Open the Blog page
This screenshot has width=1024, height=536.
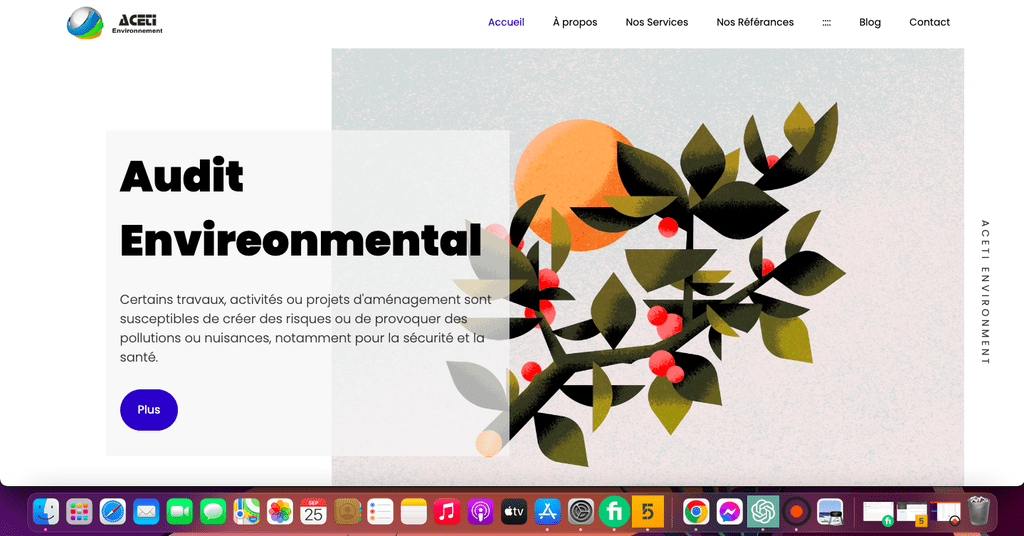tap(870, 22)
